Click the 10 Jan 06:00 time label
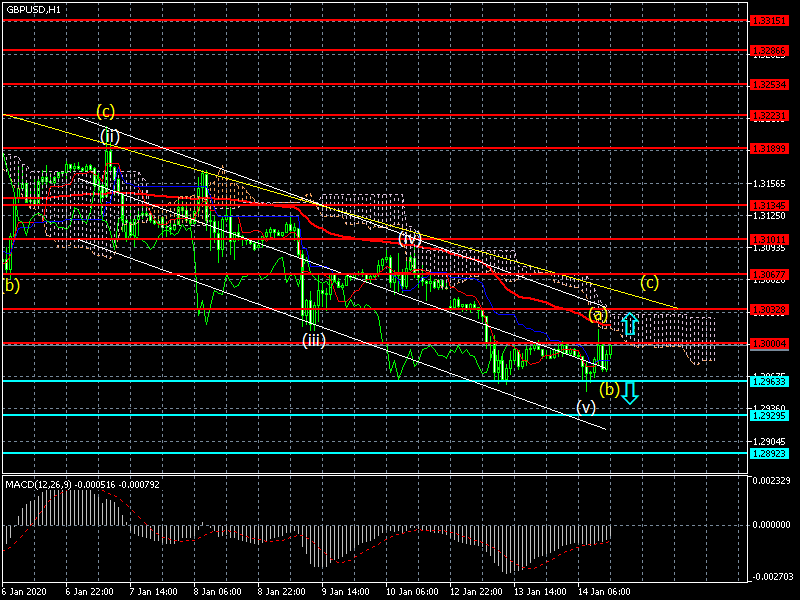 (x=412, y=592)
